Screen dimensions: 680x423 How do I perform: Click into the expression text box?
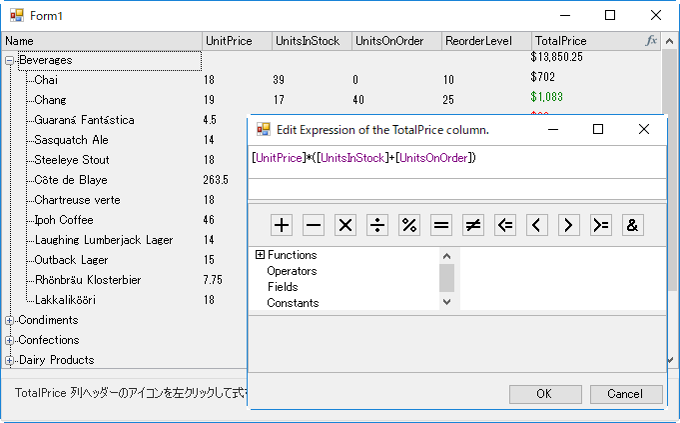tap(457, 162)
